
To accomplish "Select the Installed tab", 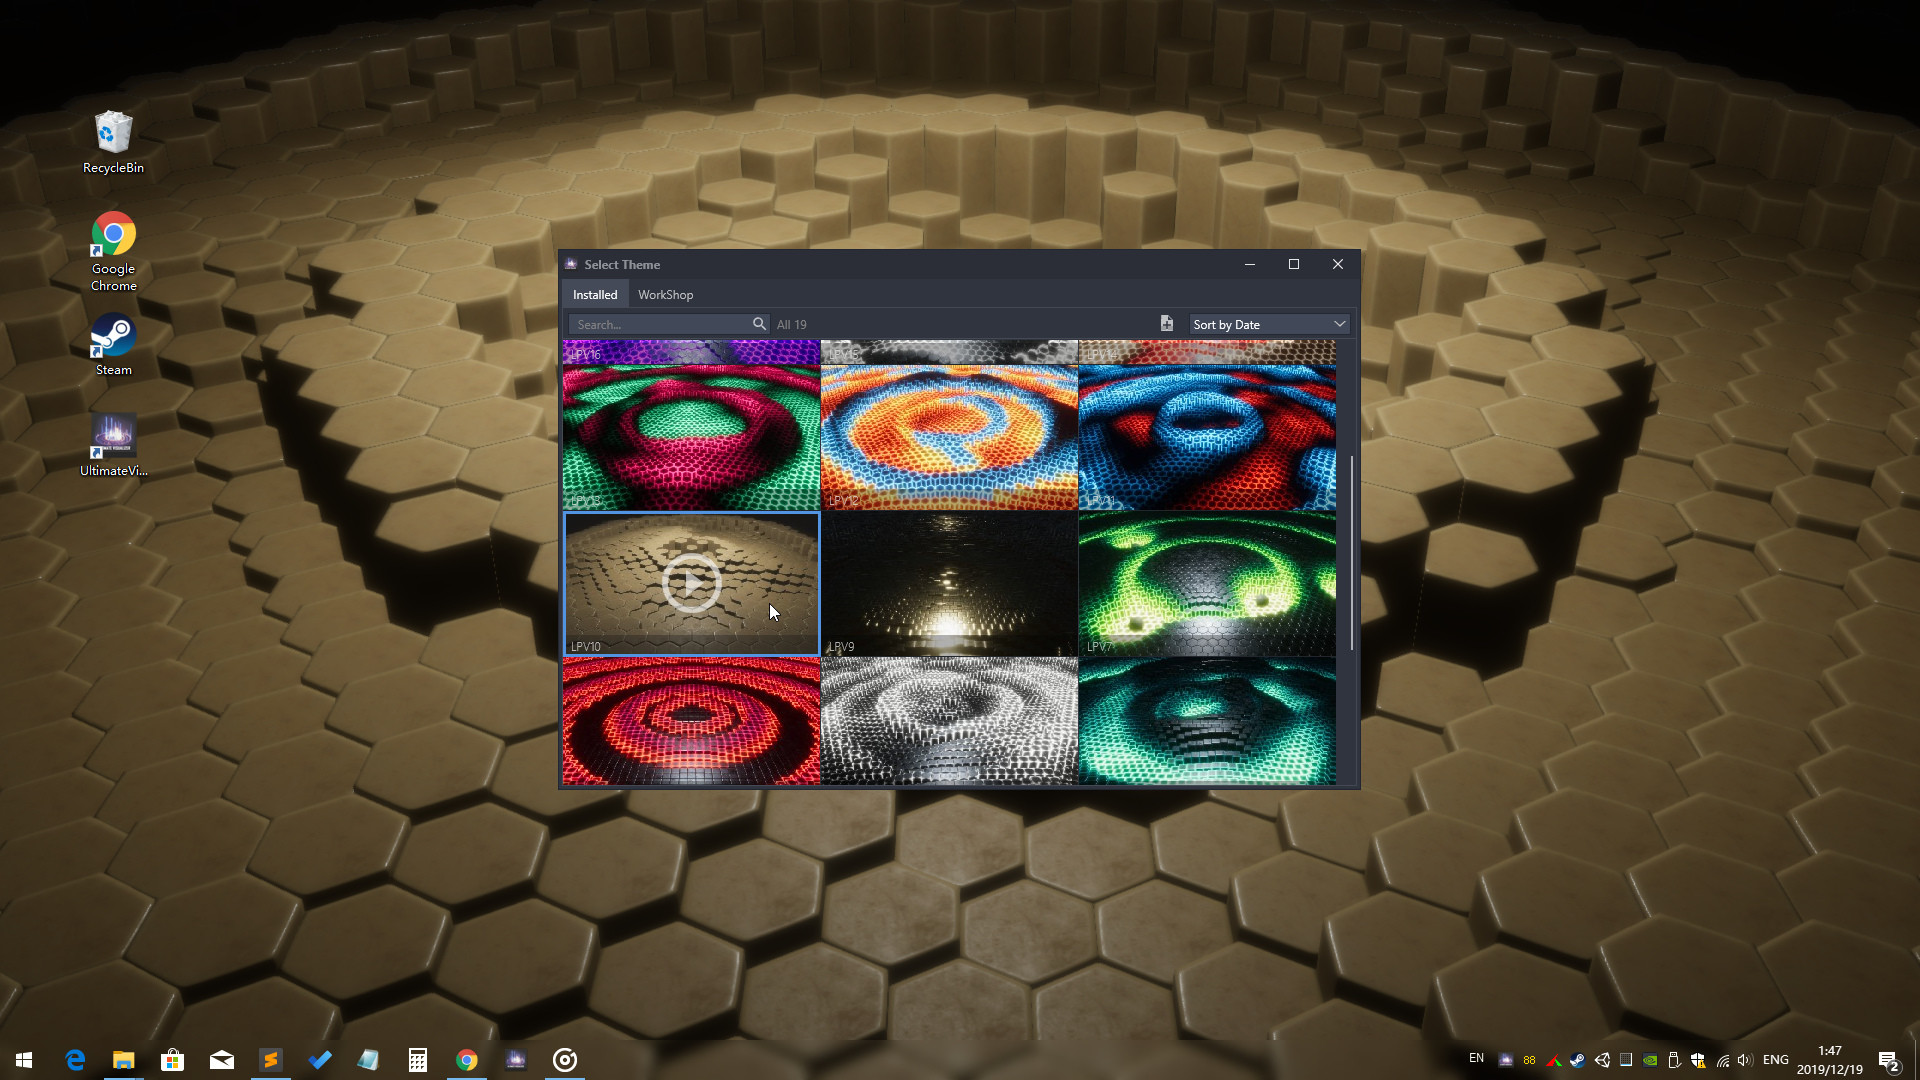I will pos(595,294).
